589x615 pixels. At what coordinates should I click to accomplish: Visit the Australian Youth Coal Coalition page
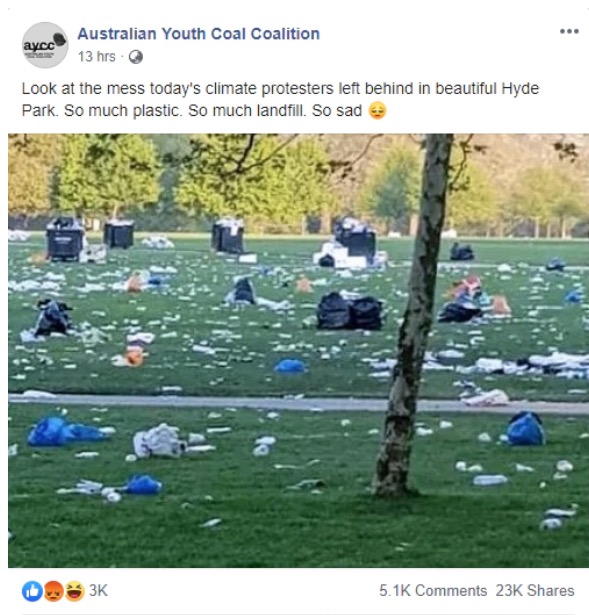coord(198,34)
